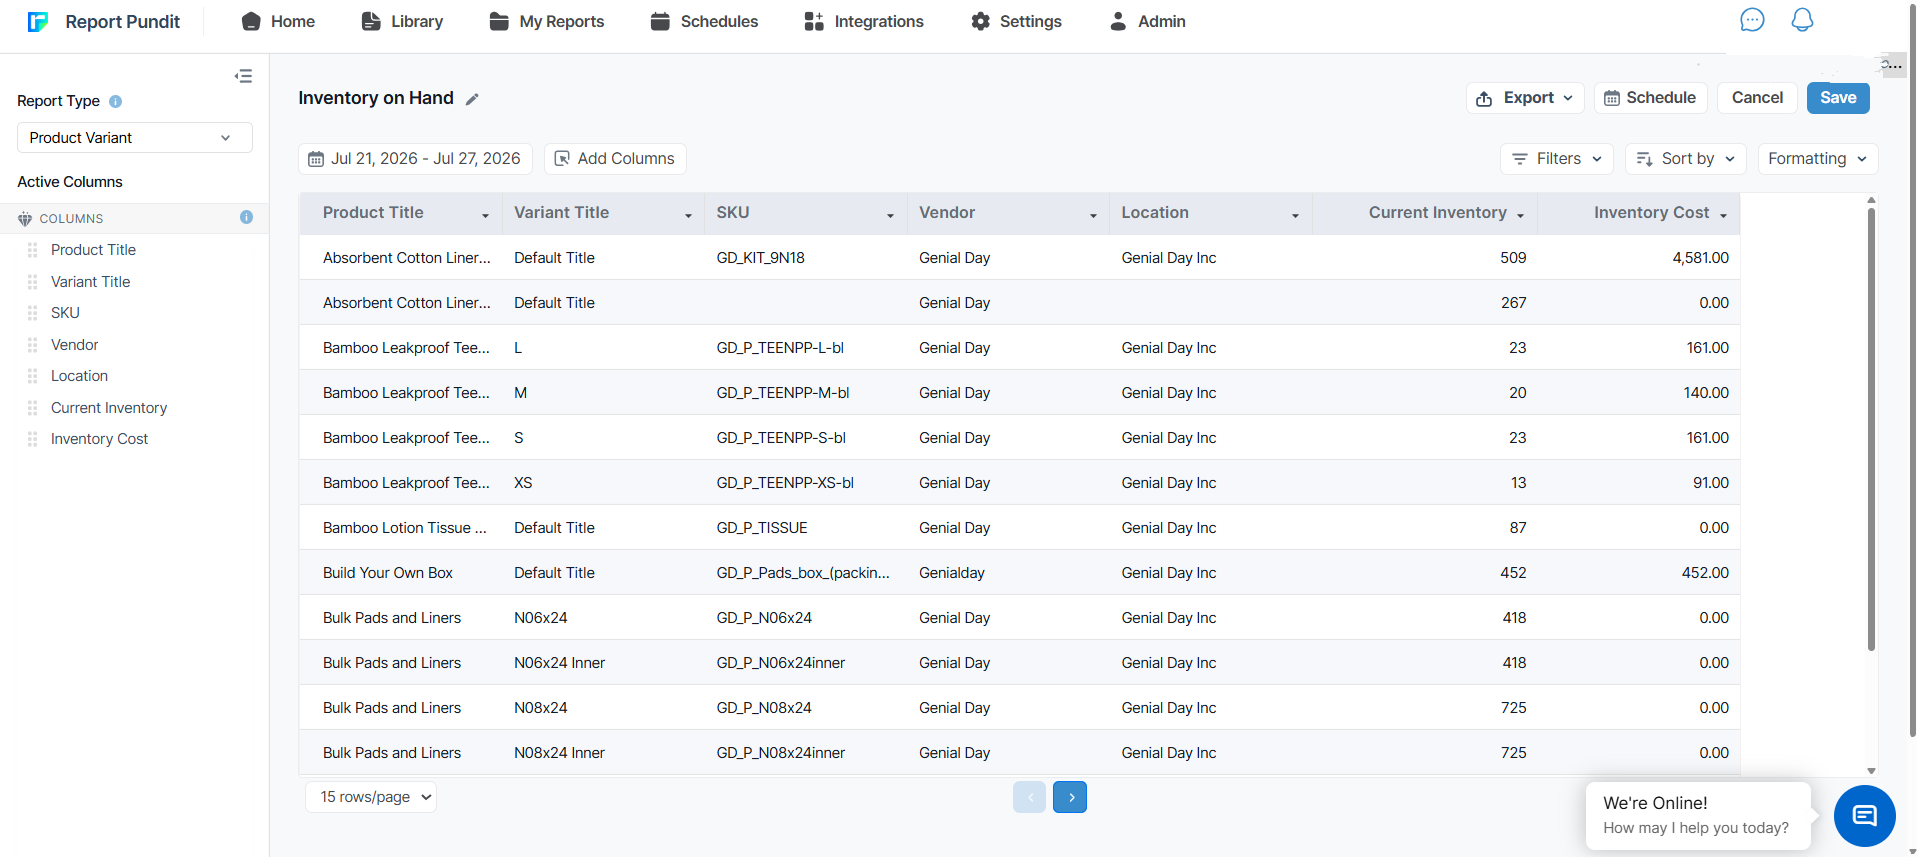Open the Sort by dropdown

pos(1686,159)
